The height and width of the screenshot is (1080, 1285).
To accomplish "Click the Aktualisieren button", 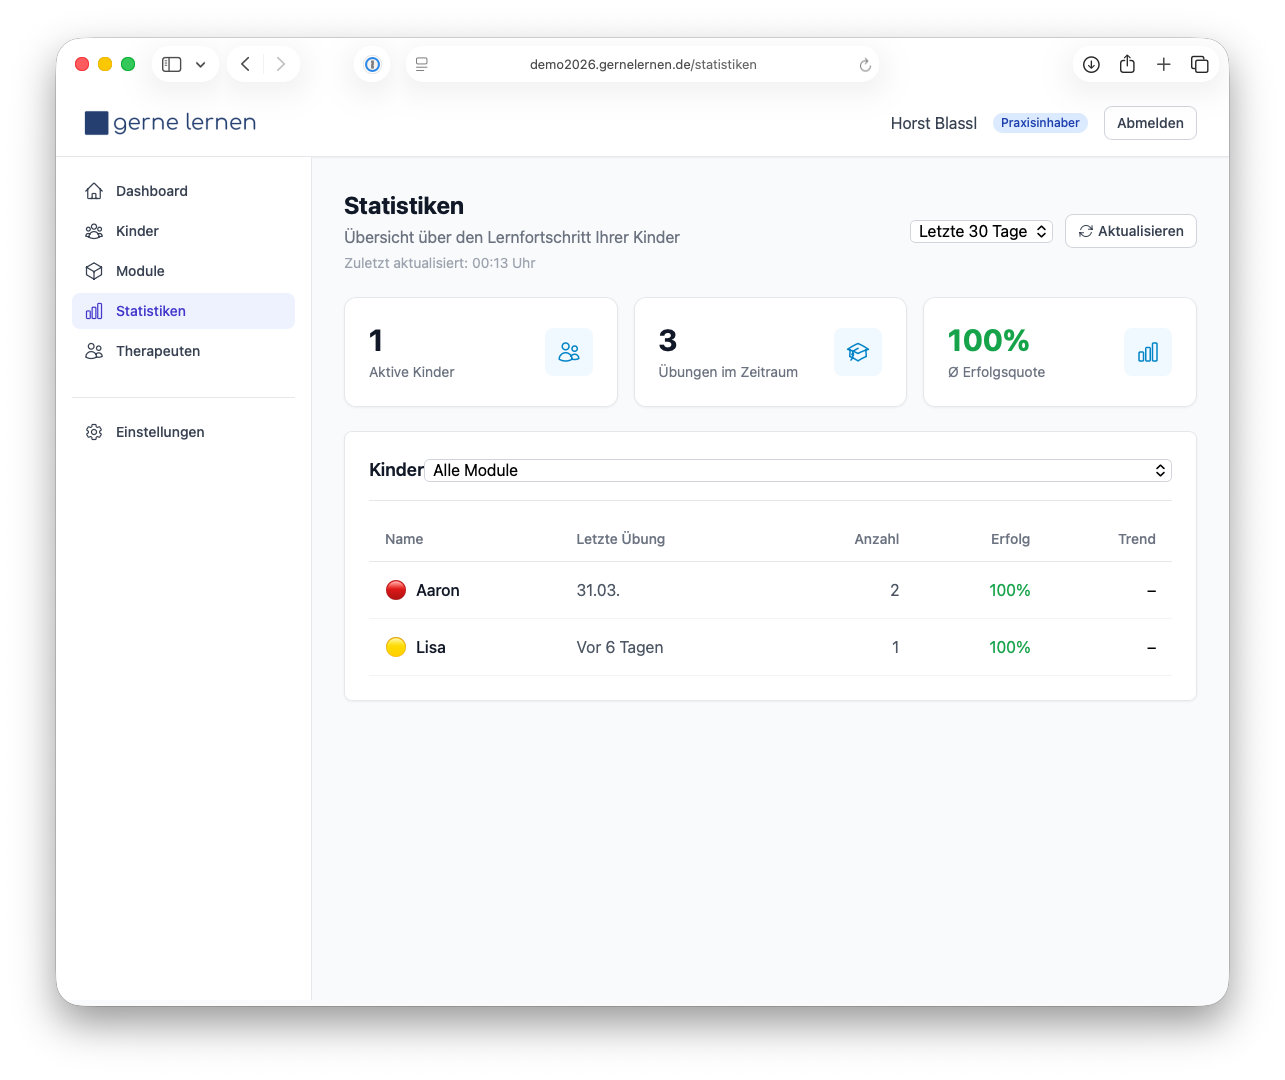I will tap(1131, 231).
